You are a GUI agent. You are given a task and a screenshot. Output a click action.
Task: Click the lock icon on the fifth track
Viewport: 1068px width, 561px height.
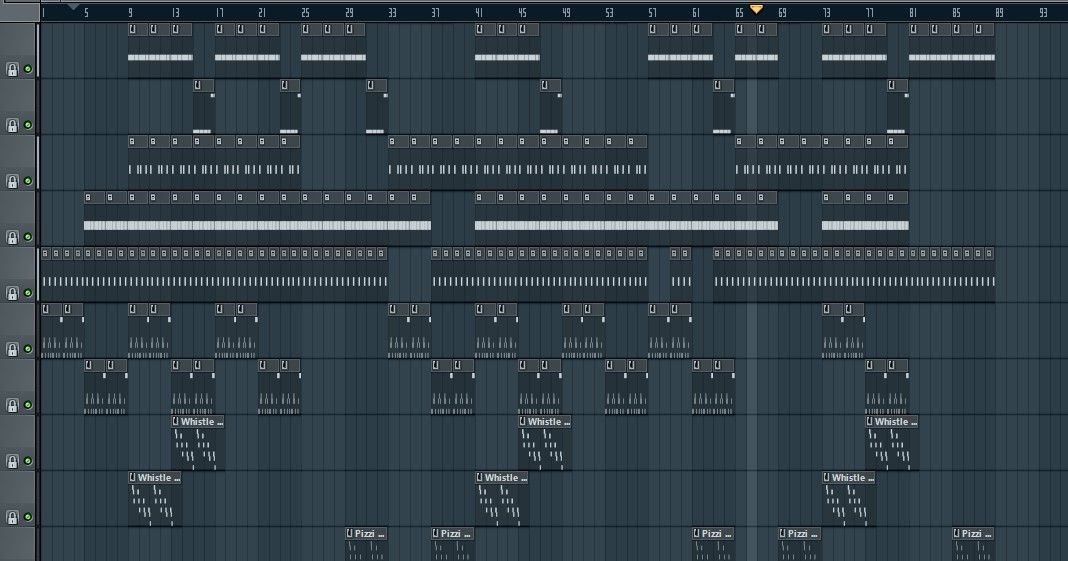pyautogui.click(x=12, y=293)
